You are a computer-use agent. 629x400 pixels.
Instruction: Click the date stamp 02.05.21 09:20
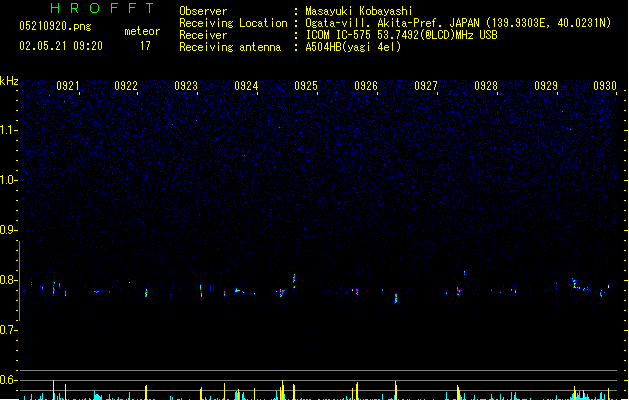point(61,46)
